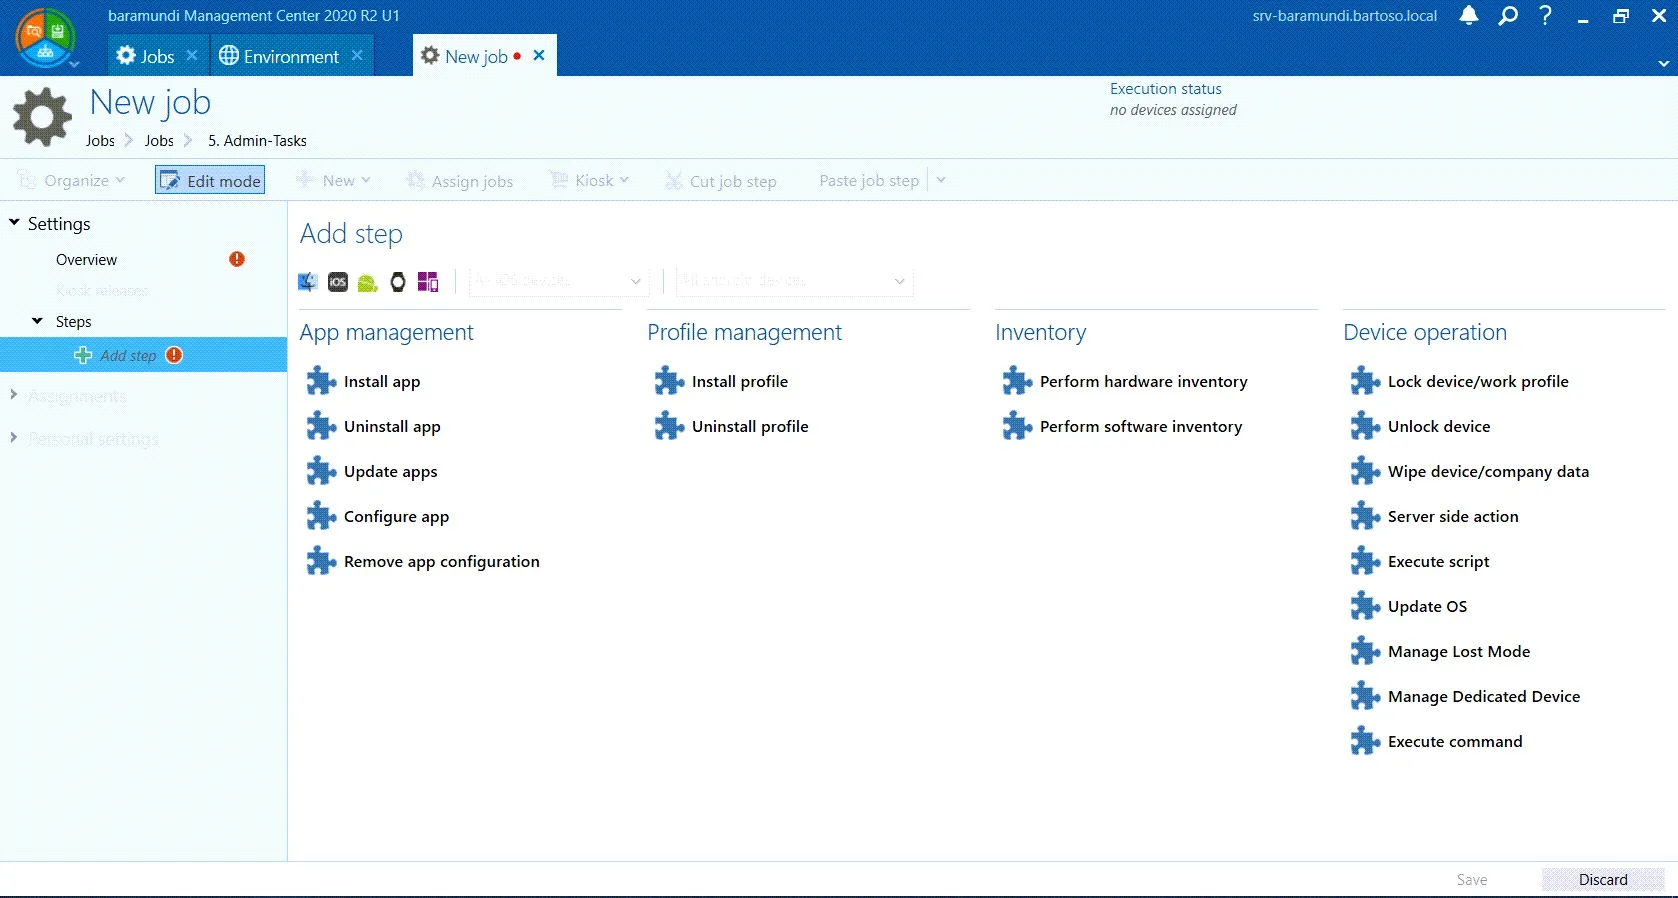Switch to the Environment tab
Screen dimensions: 1678x898
pyautogui.click(x=280, y=56)
